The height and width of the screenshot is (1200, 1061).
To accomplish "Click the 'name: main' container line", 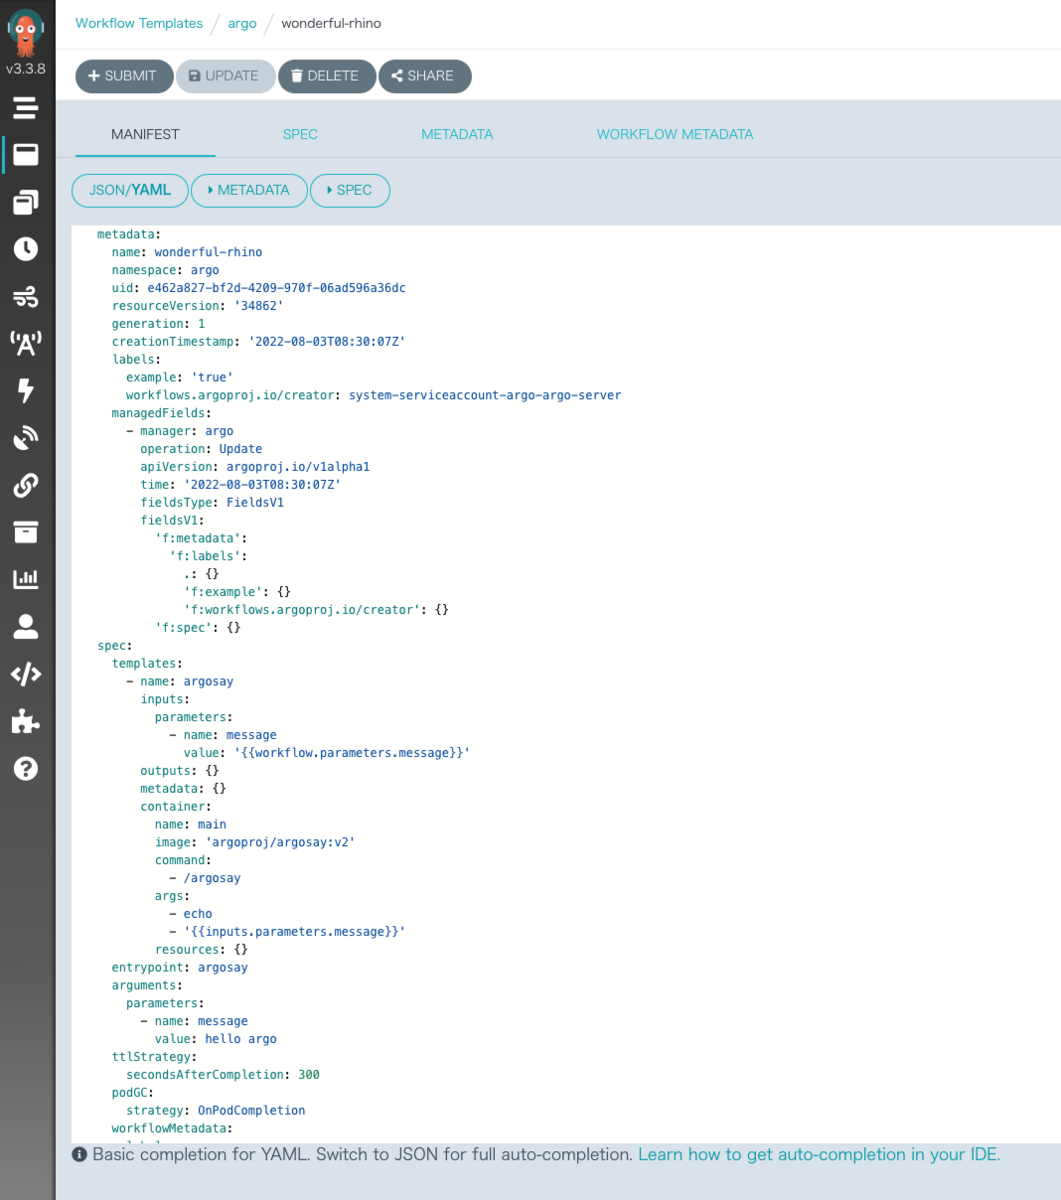I will (191, 825).
